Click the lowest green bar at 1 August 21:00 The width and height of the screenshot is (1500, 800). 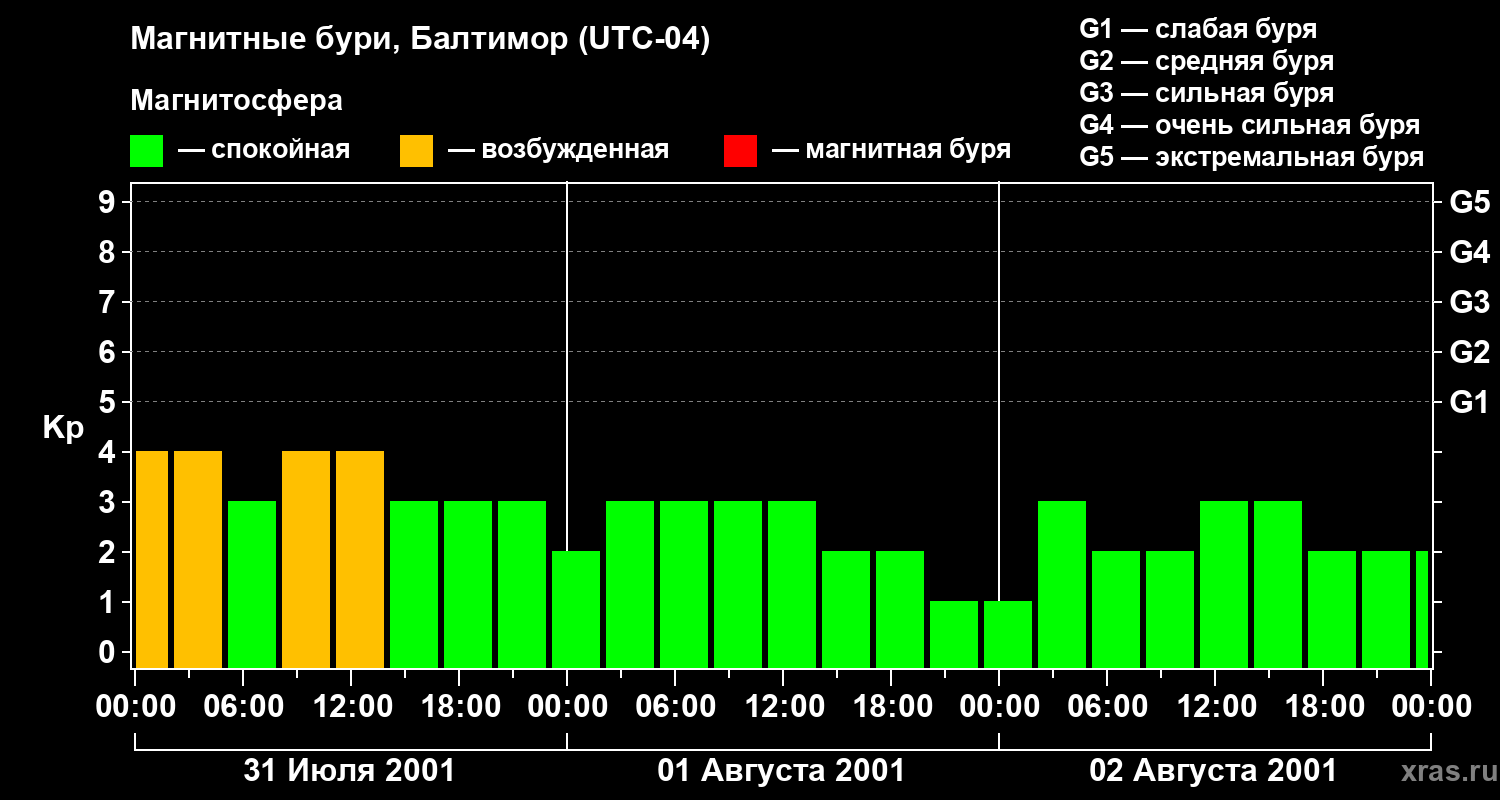pos(954,634)
